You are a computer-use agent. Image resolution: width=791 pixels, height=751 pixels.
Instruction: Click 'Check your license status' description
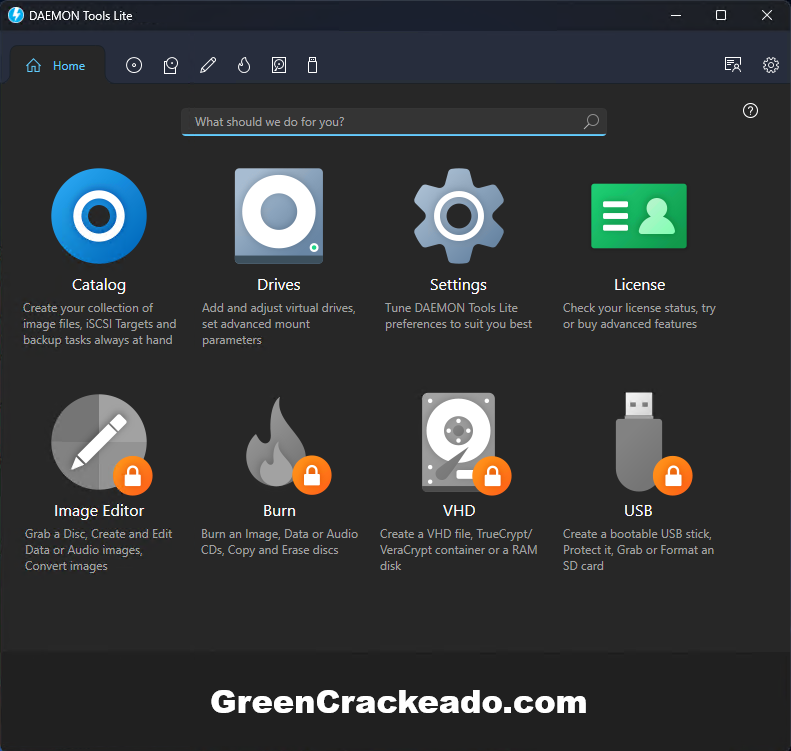click(x=639, y=316)
